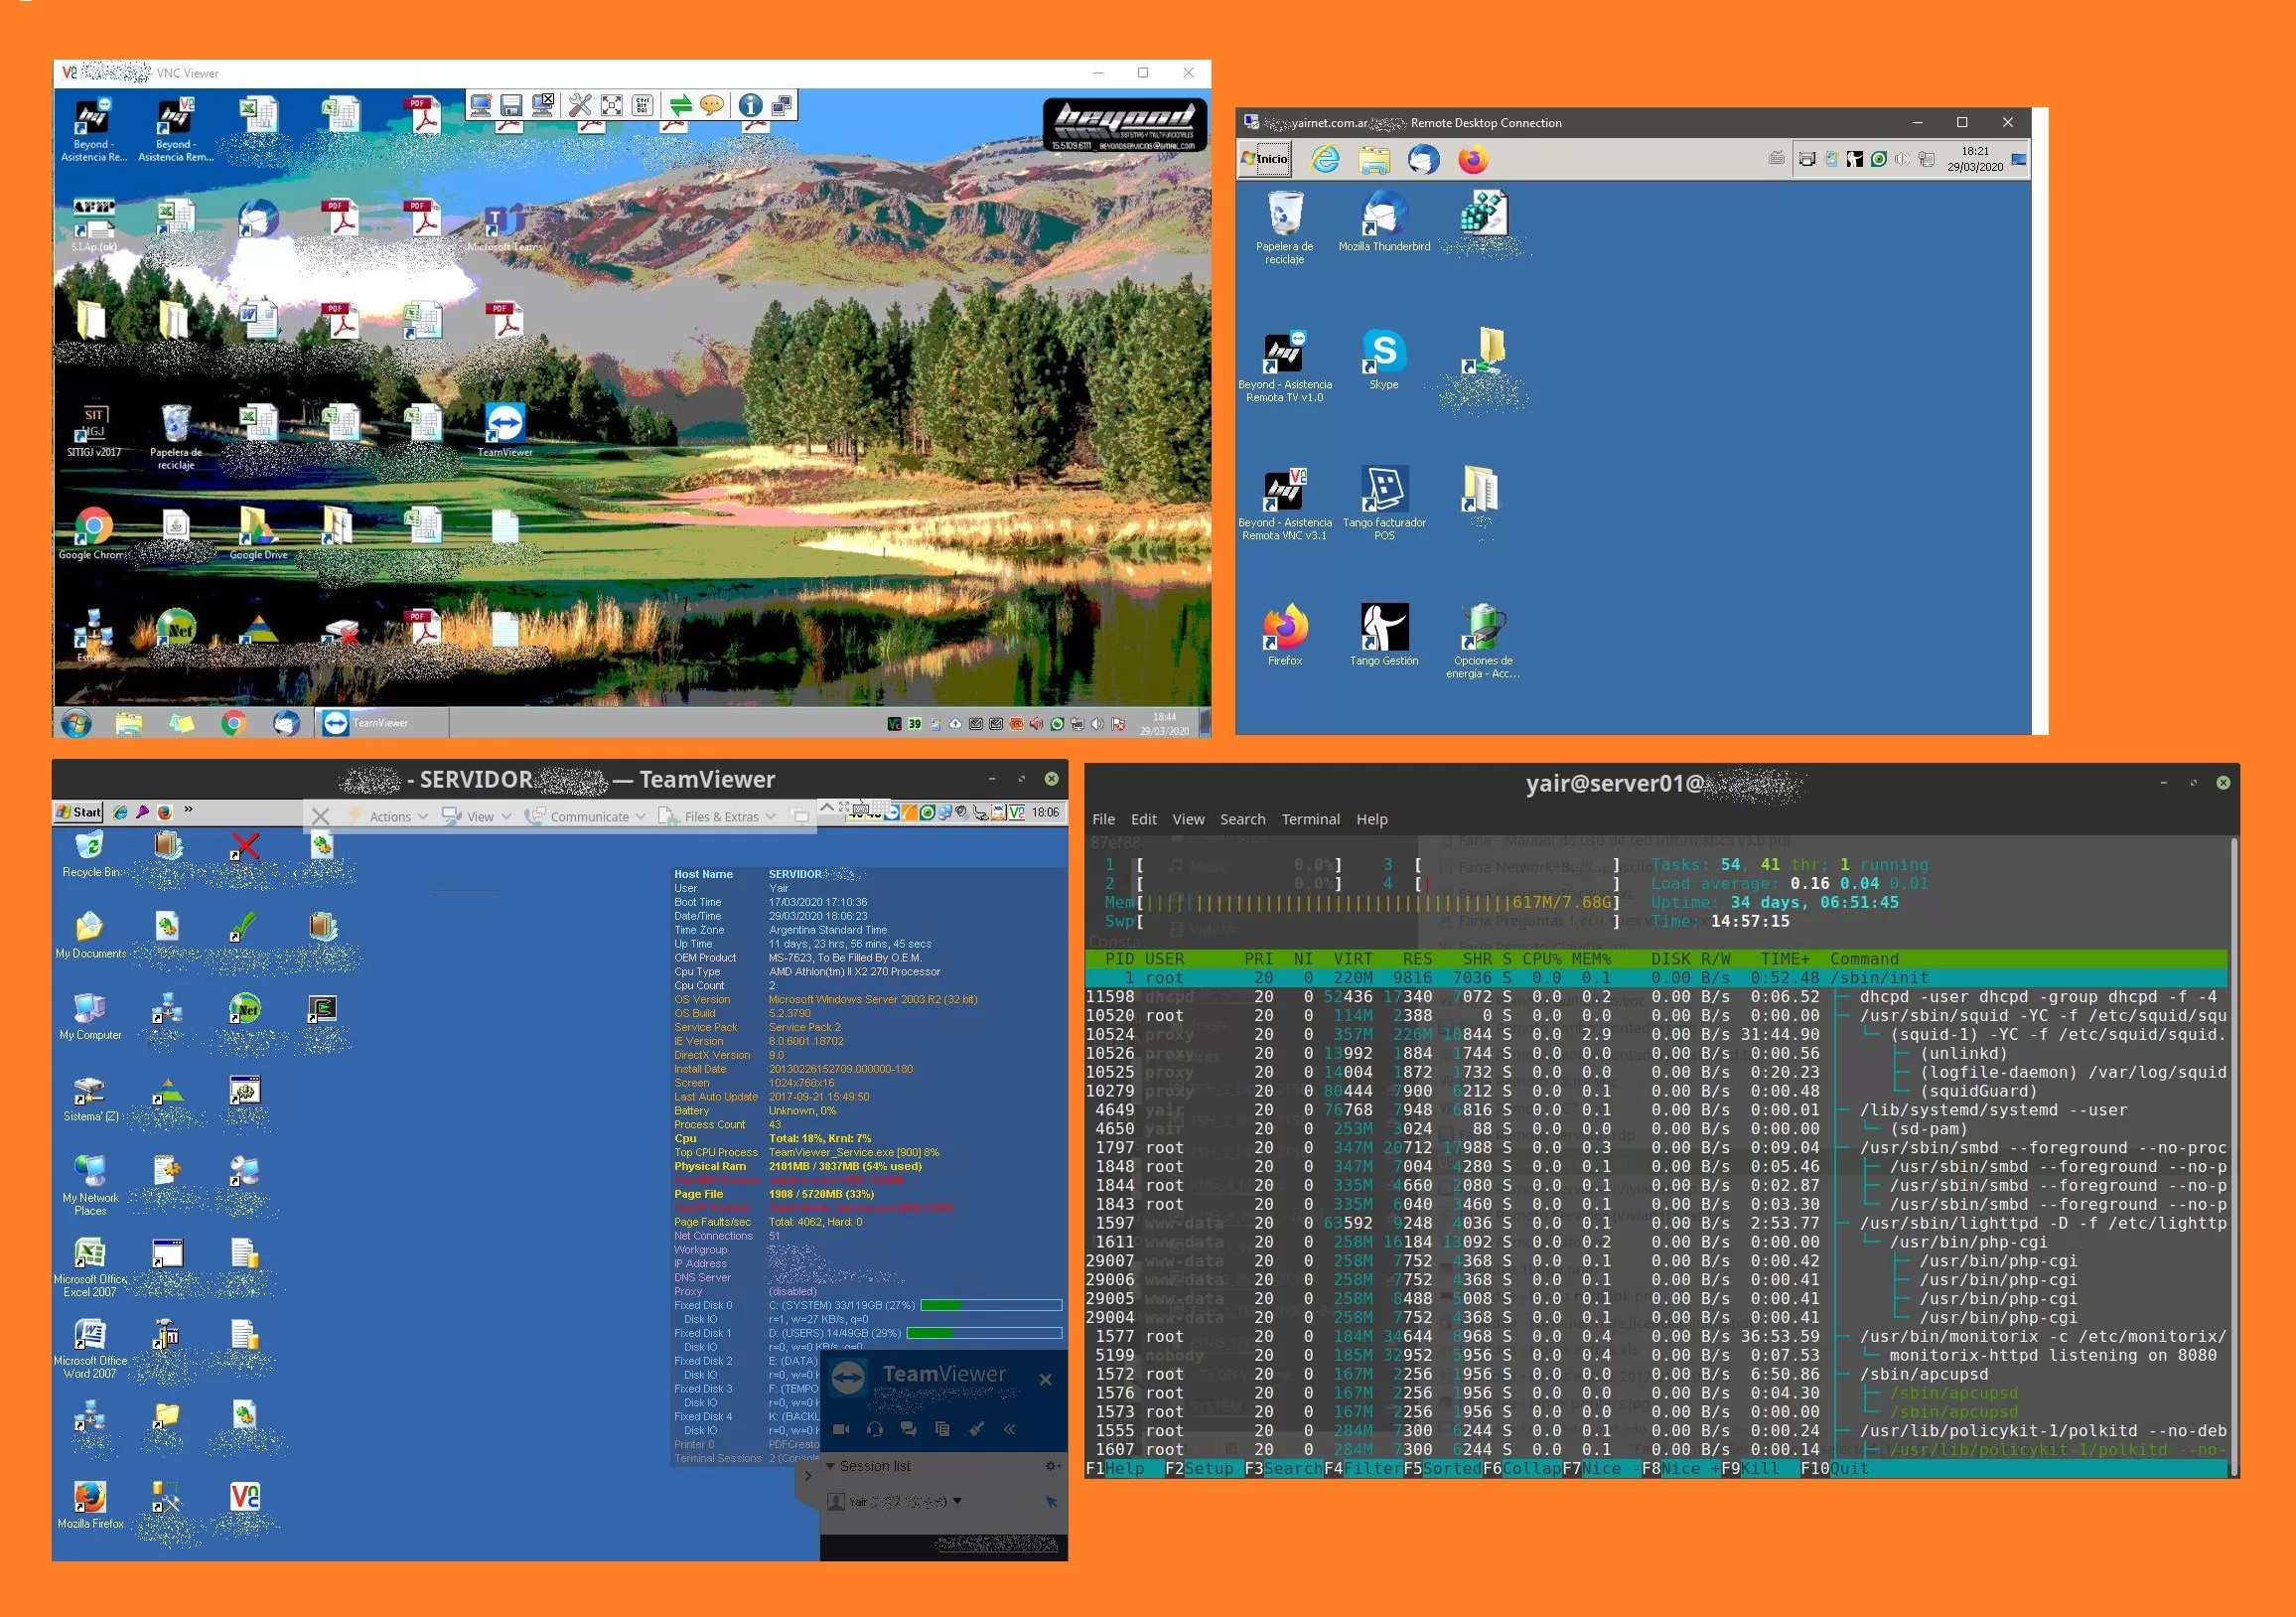Image resolution: width=2296 pixels, height=1617 pixels.
Task: Open VNC file transfer green arrows icon
Action: (x=681, y=105)
